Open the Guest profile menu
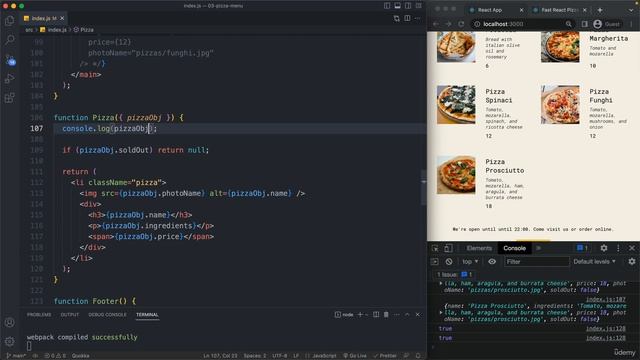This screenshot has width=640, height=360. point(607,24)
